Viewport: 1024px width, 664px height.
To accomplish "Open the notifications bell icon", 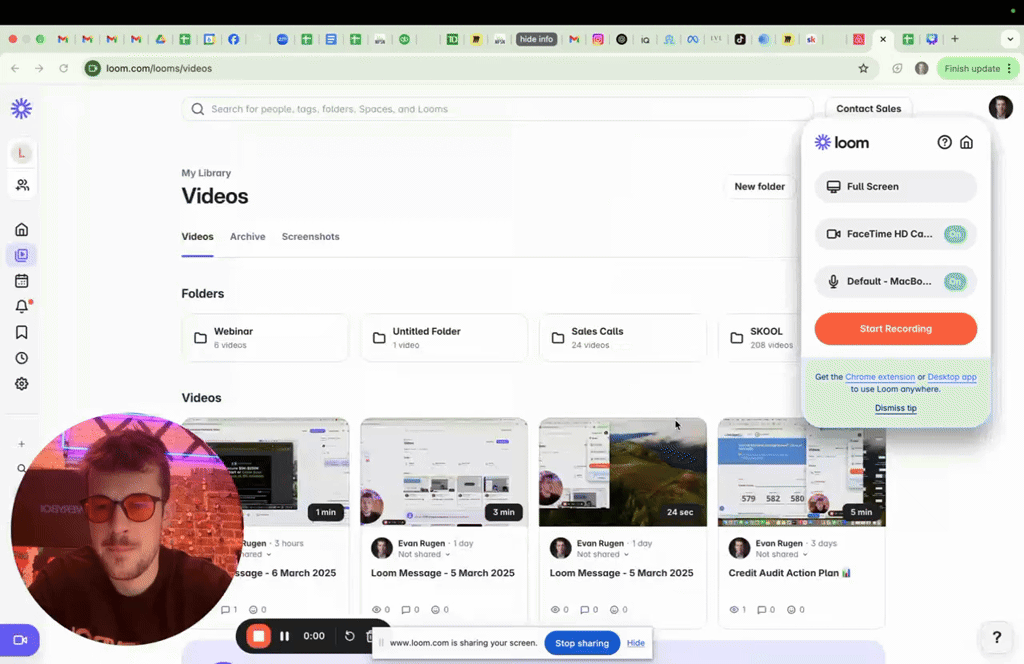I will click(x=22, y=306).
